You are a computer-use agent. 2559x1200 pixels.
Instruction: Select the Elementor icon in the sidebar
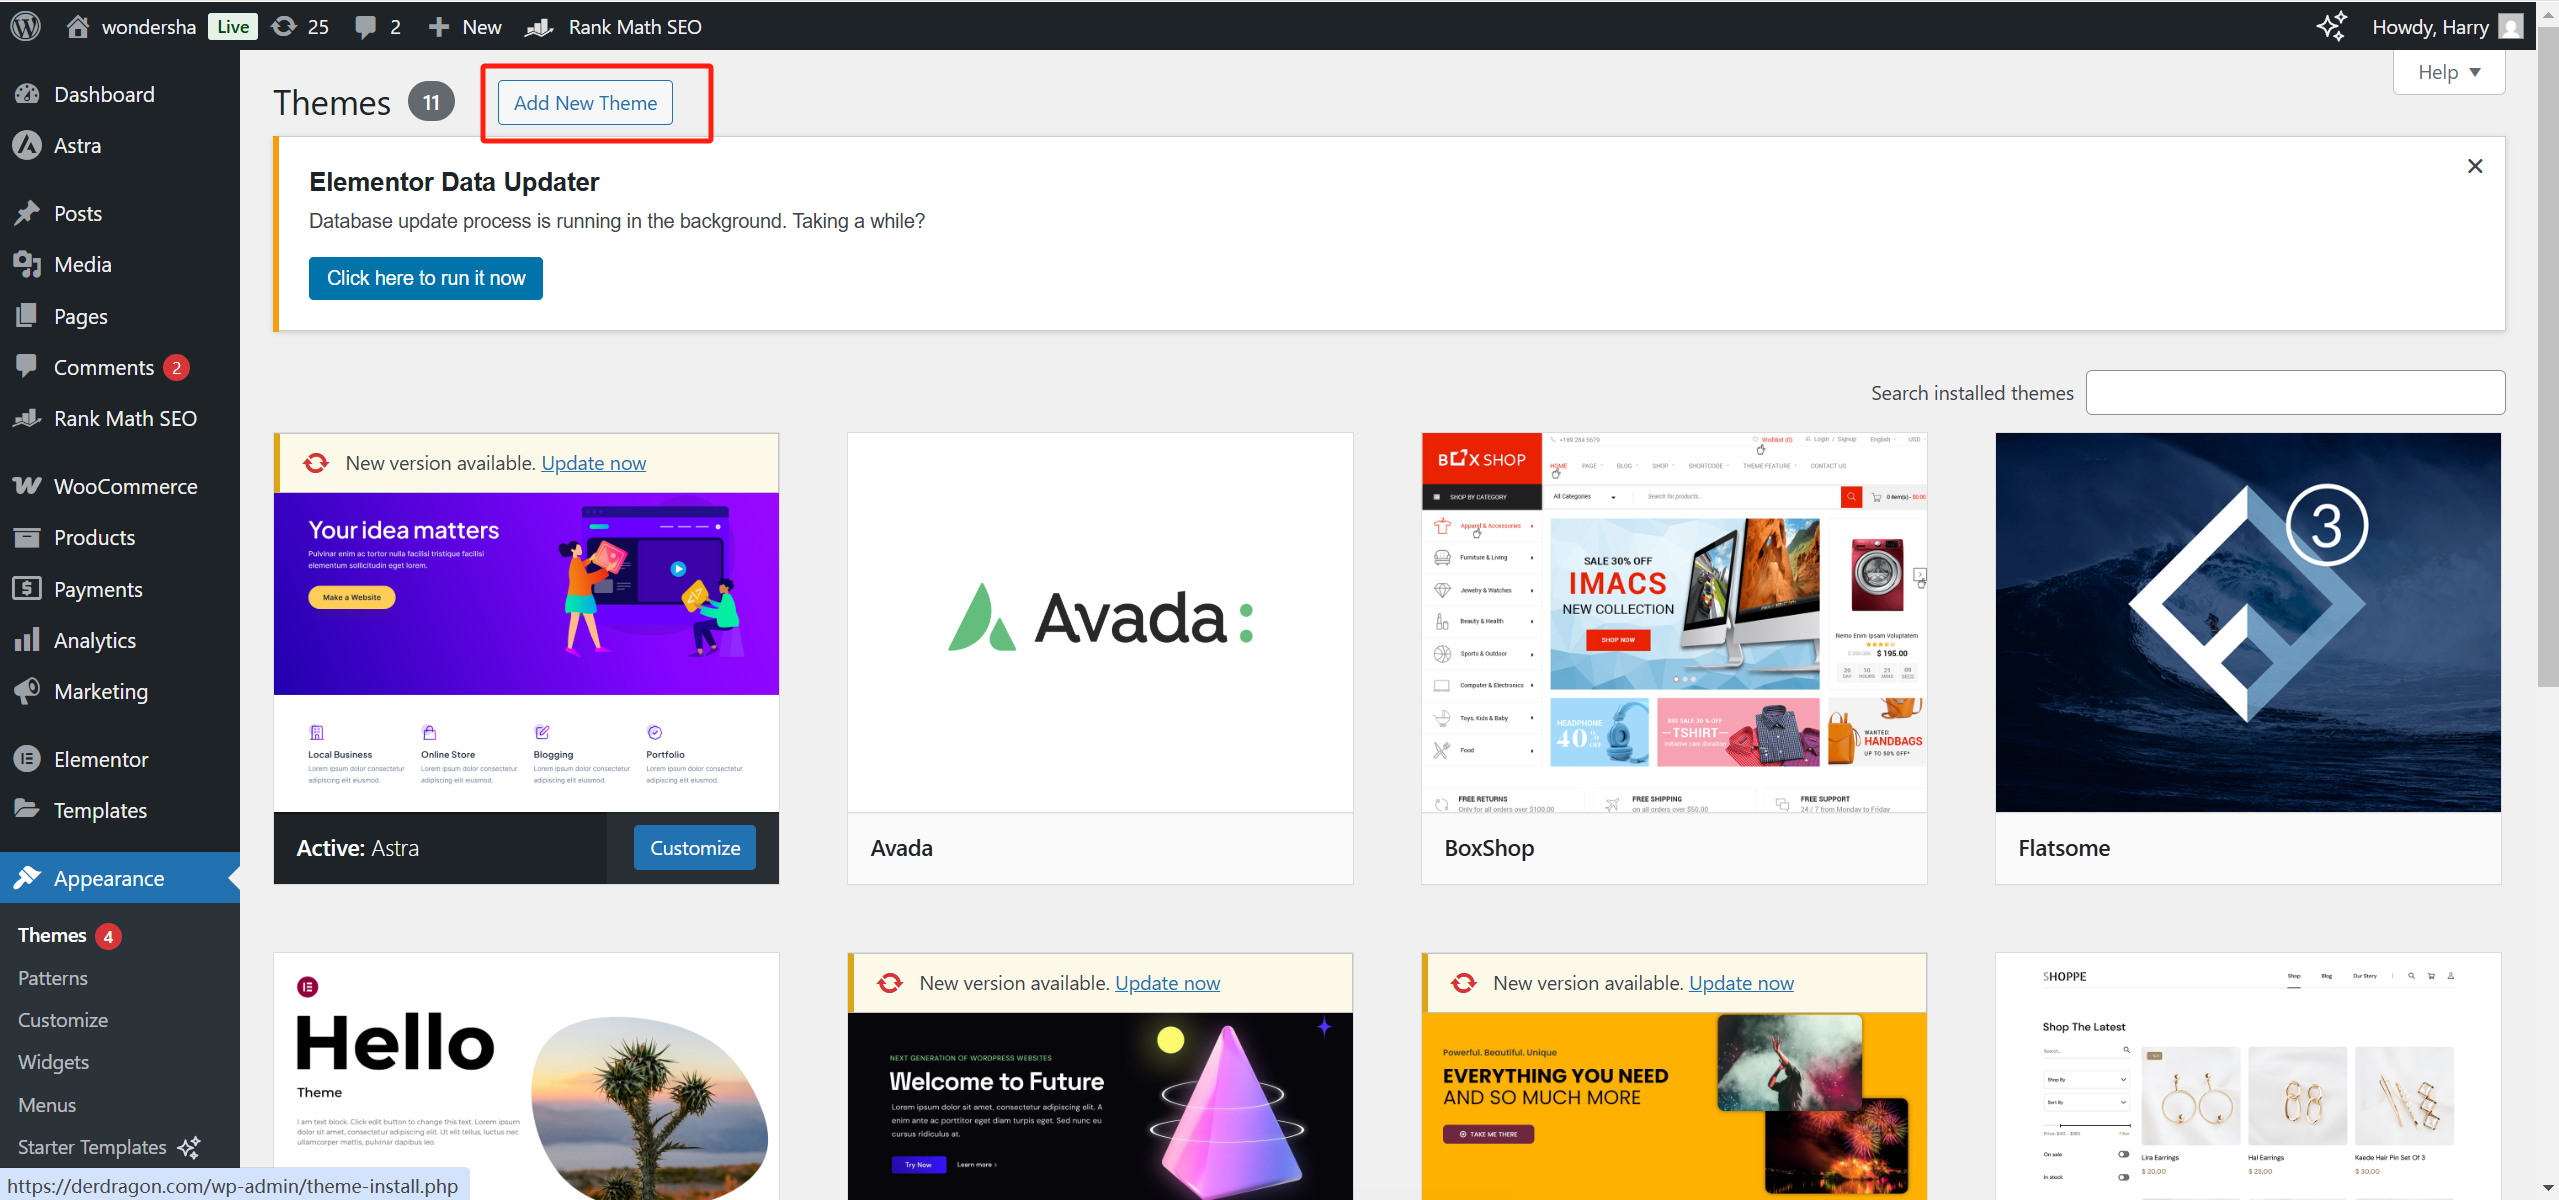(x=27, y=758)
